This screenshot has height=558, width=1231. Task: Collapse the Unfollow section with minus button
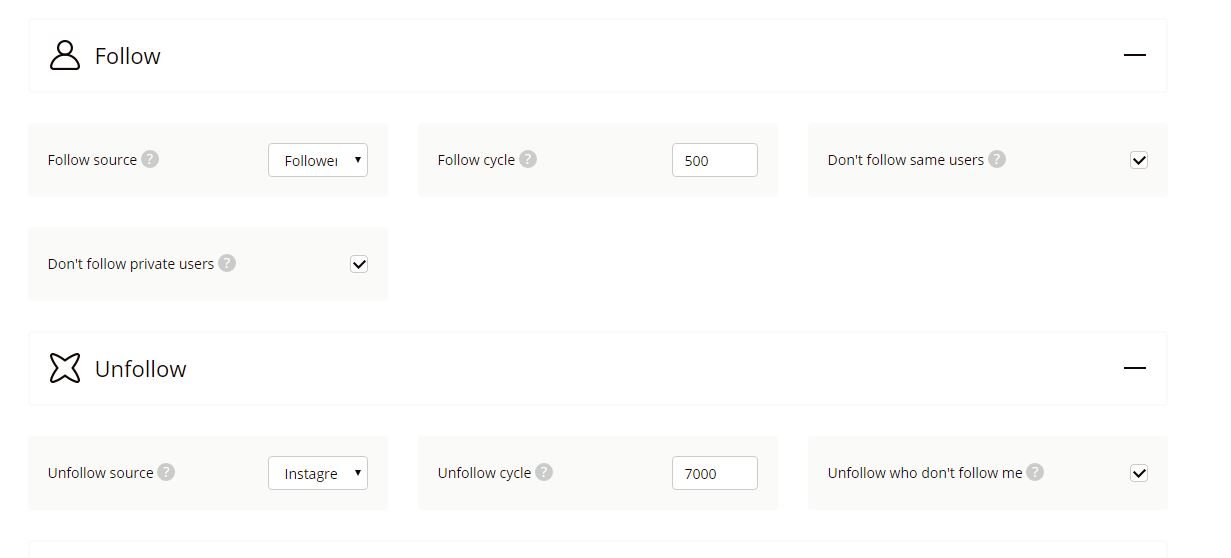1134,368
